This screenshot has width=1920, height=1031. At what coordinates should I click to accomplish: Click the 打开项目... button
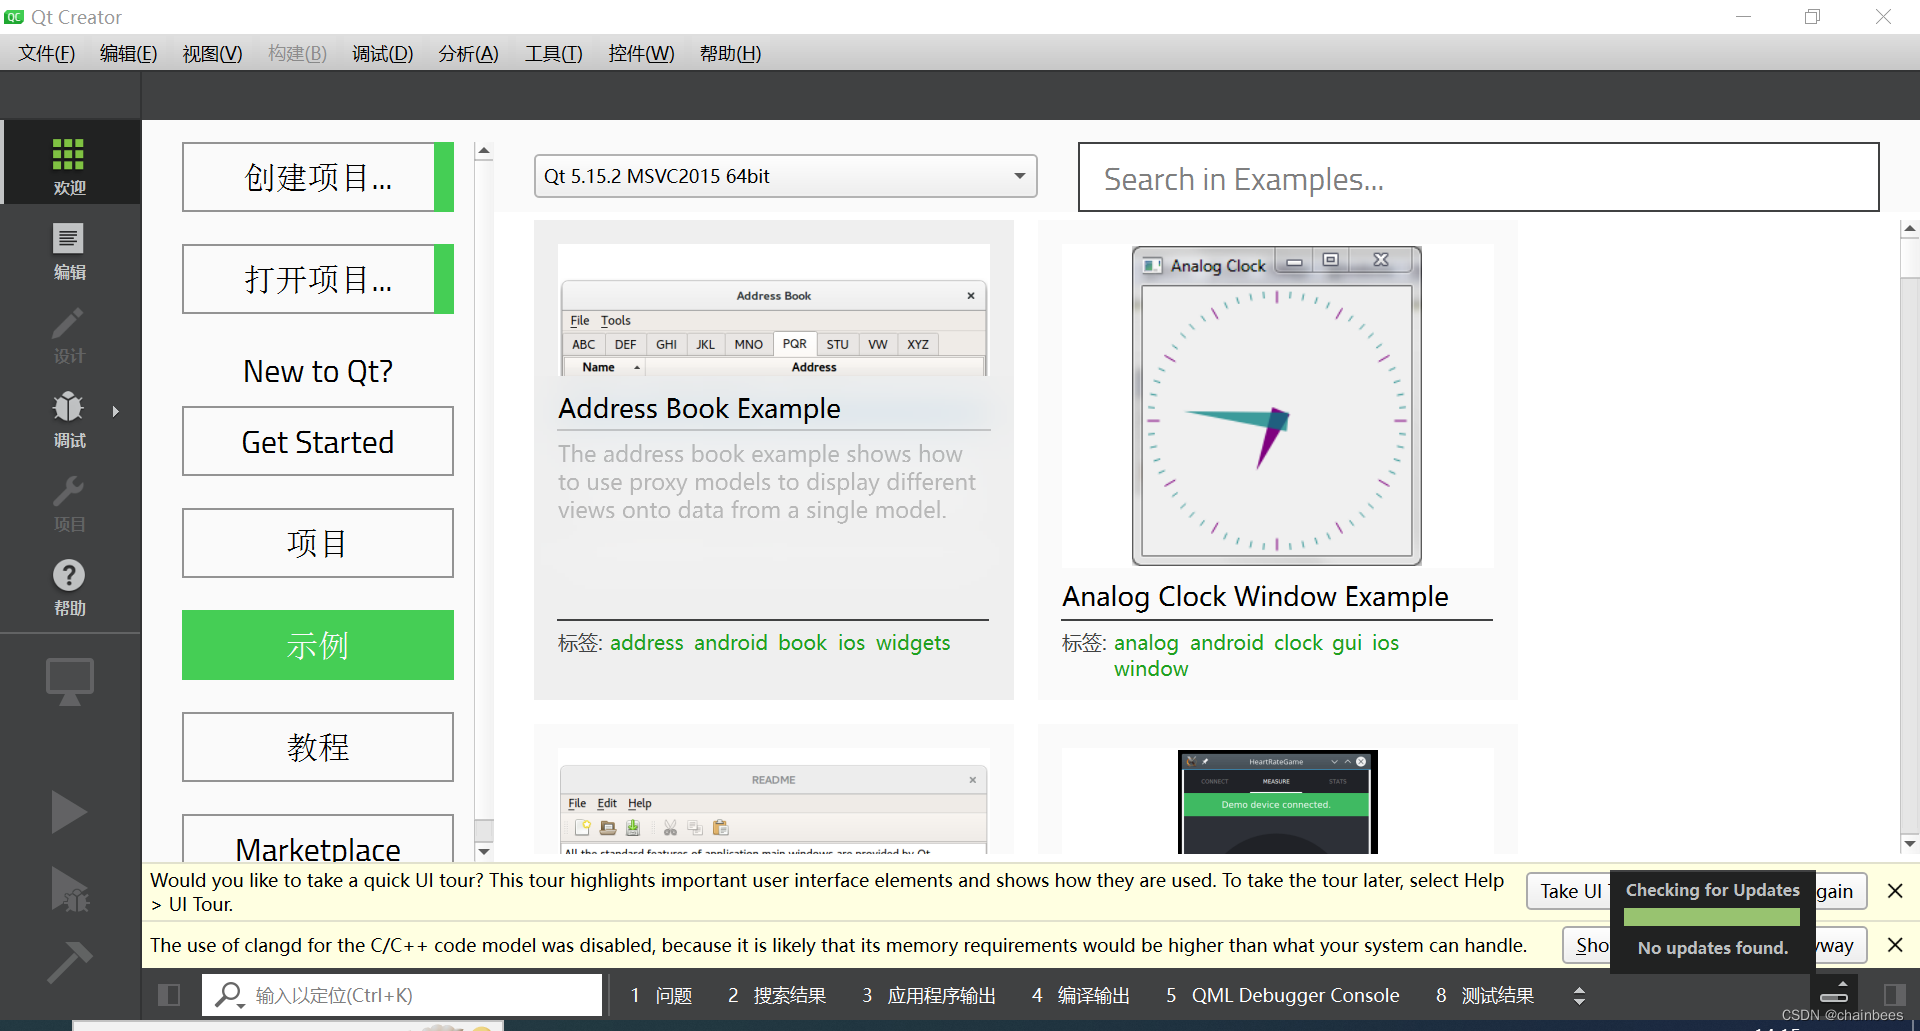coord(318,279)
